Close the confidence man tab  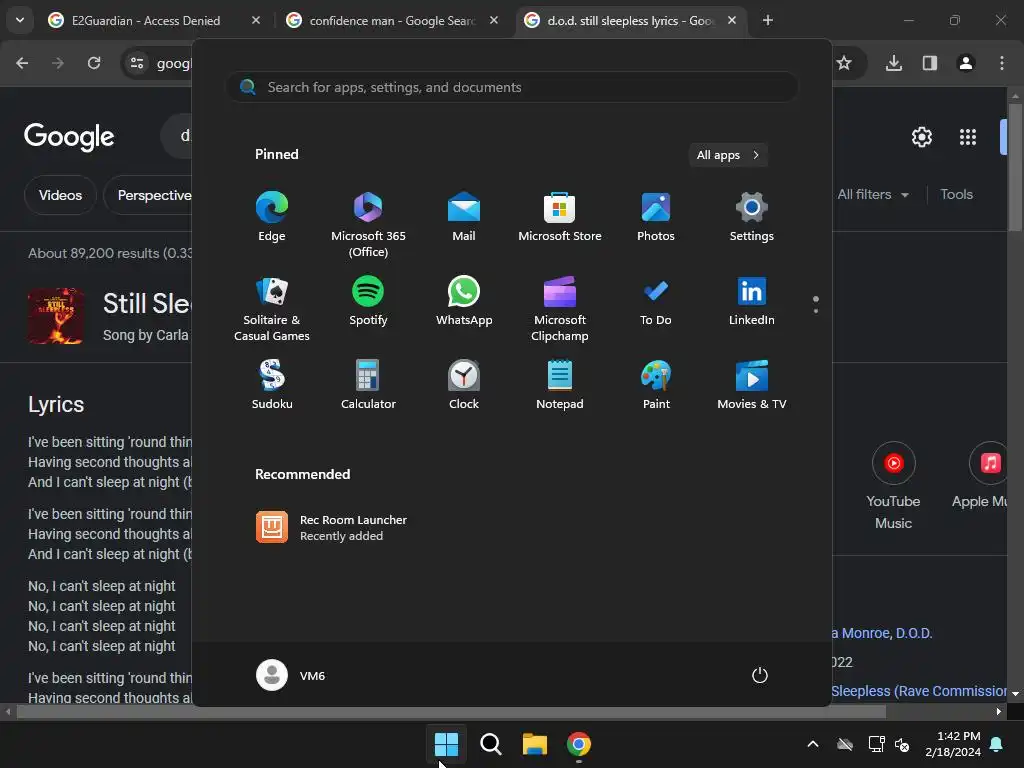coord(494,20)
